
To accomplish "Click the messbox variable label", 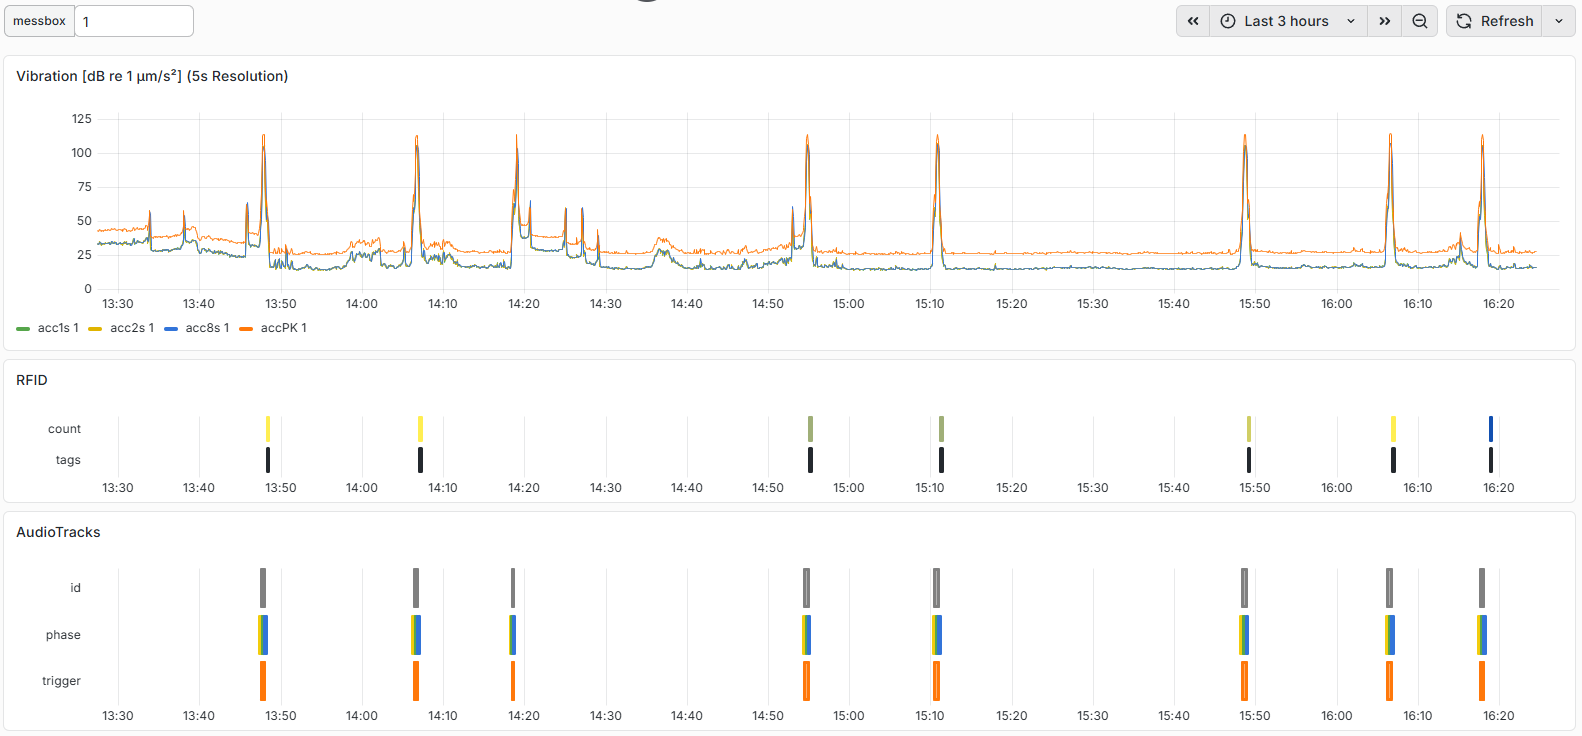I will 40,21.
